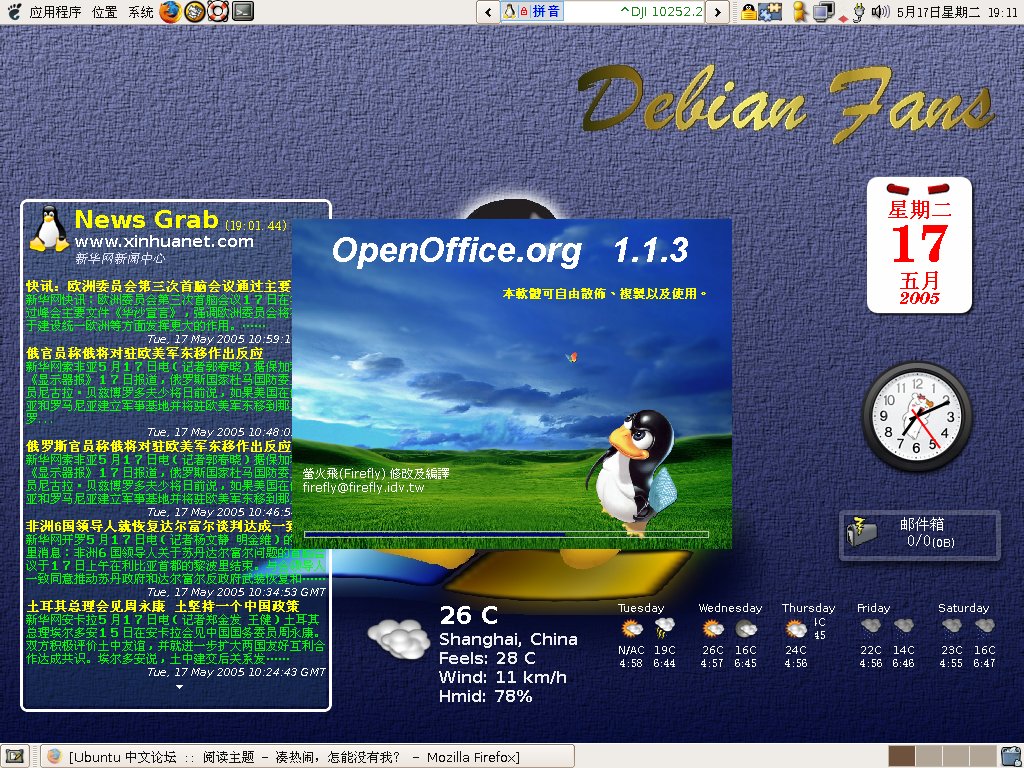The image size is (1024, 768).
Task: Switch to the Mozilla Firefox taskbar window
Action: (x=307, y=756)
